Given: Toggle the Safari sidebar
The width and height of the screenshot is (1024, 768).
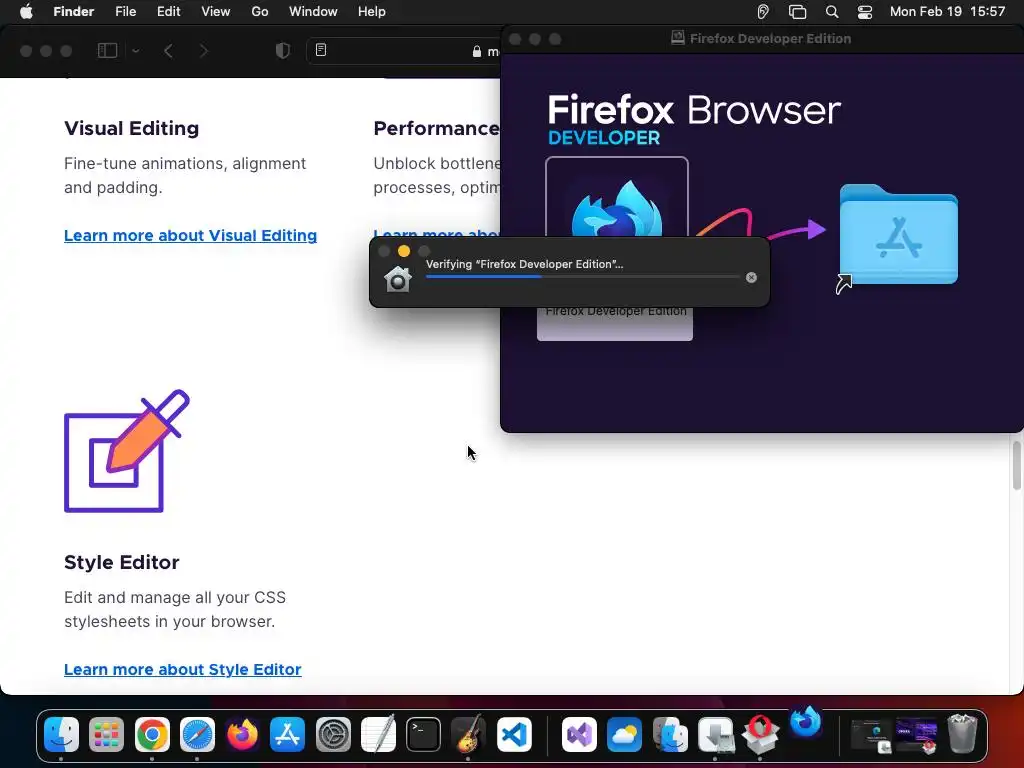Looking at the screenshot, I should tap(107, 51).
